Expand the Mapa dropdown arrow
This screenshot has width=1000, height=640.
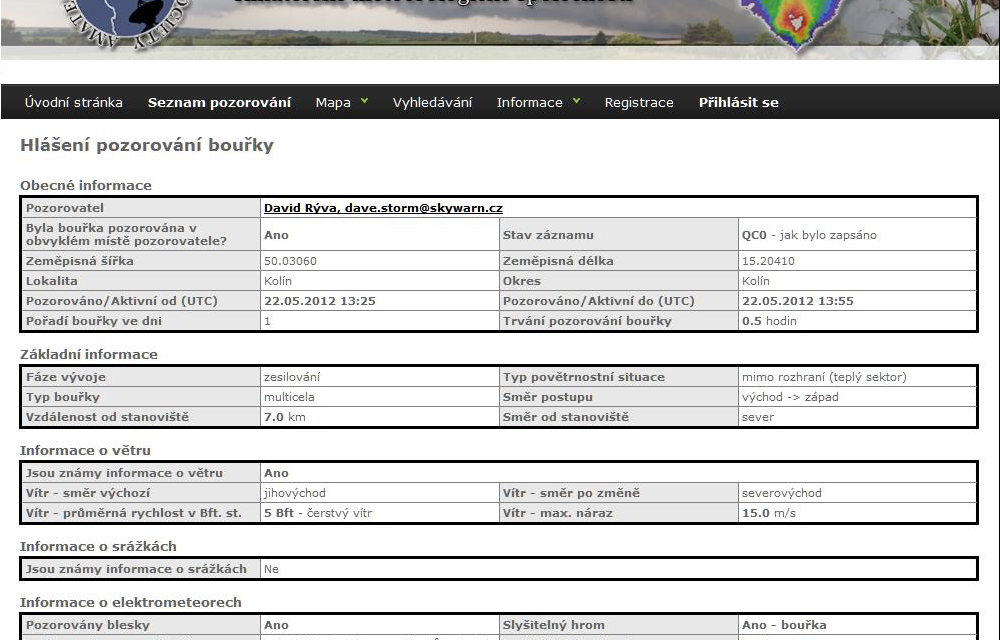364,101
